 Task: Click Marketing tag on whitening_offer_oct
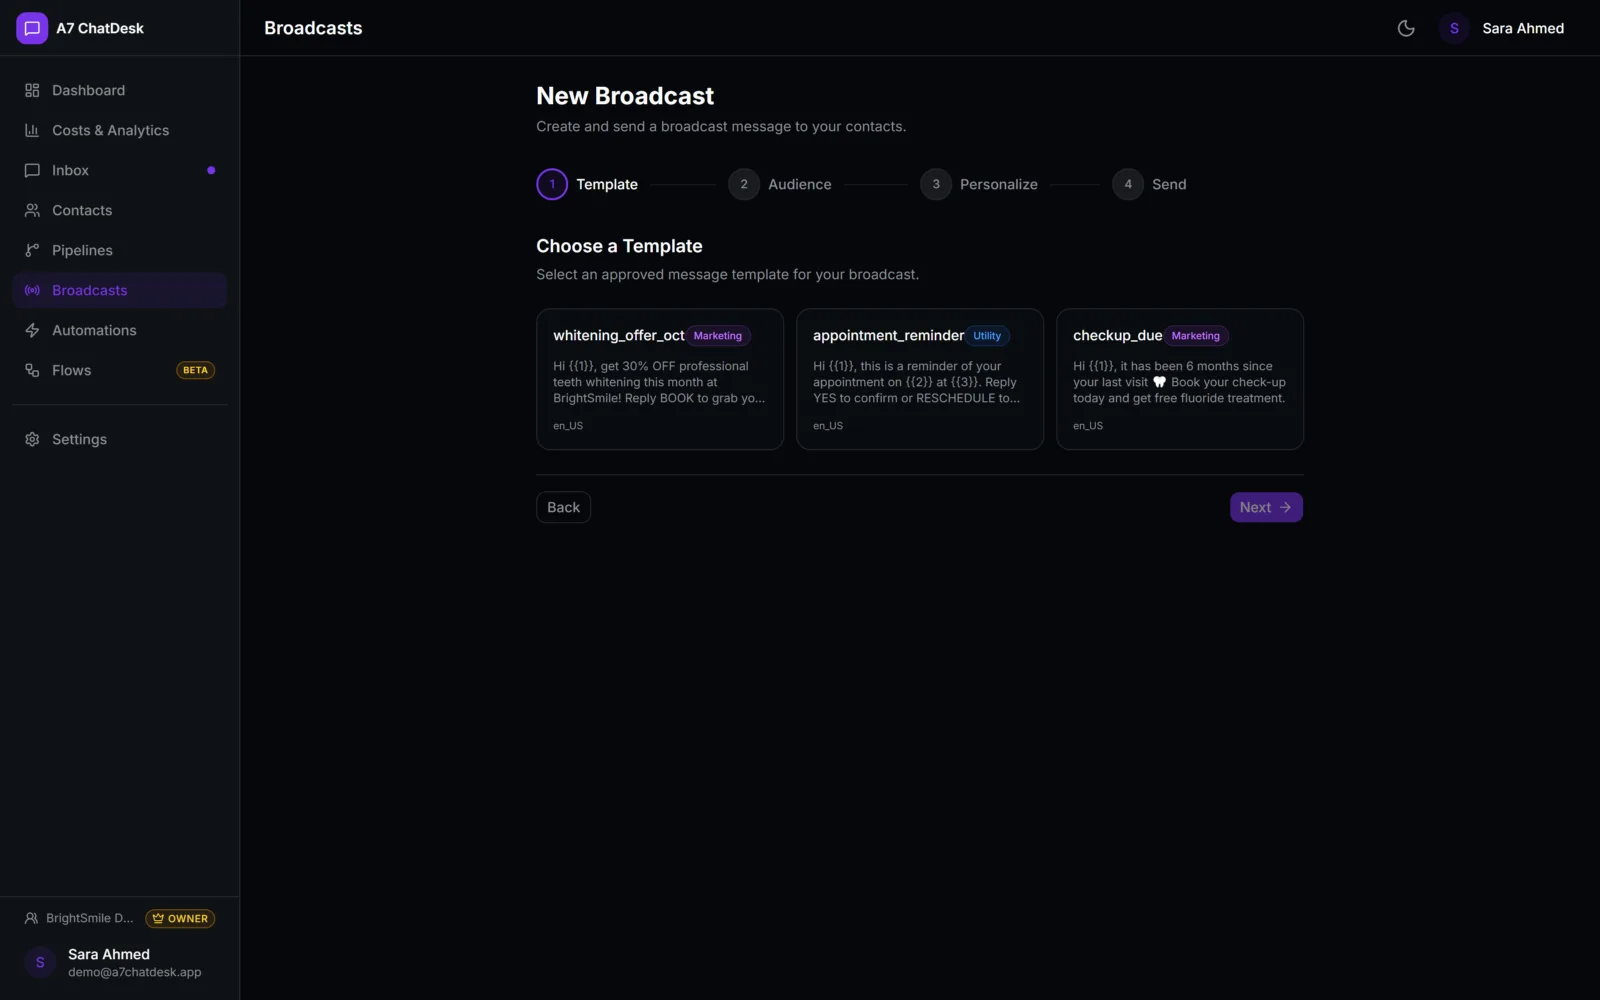718,336
